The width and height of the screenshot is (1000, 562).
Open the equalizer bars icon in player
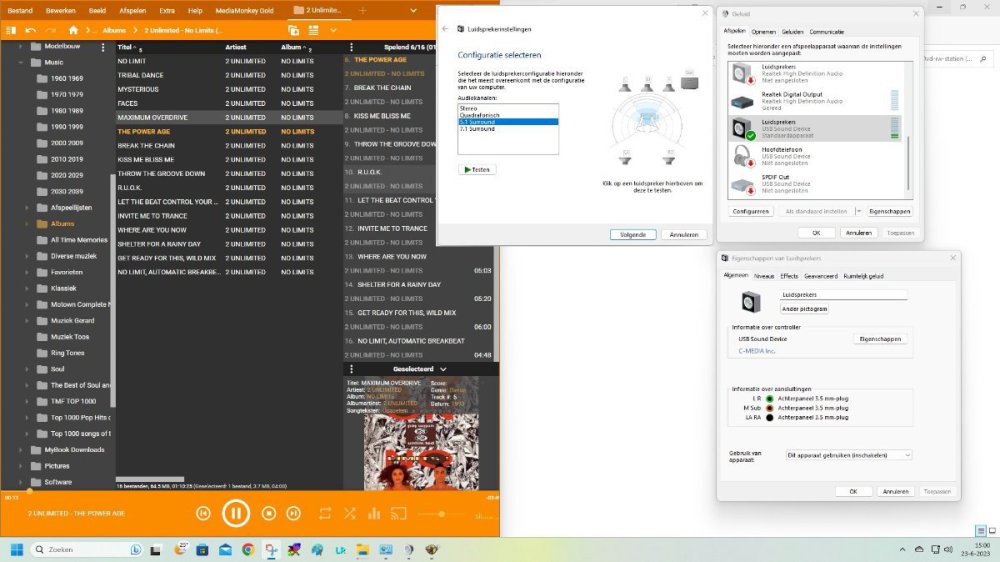(374, 513)
